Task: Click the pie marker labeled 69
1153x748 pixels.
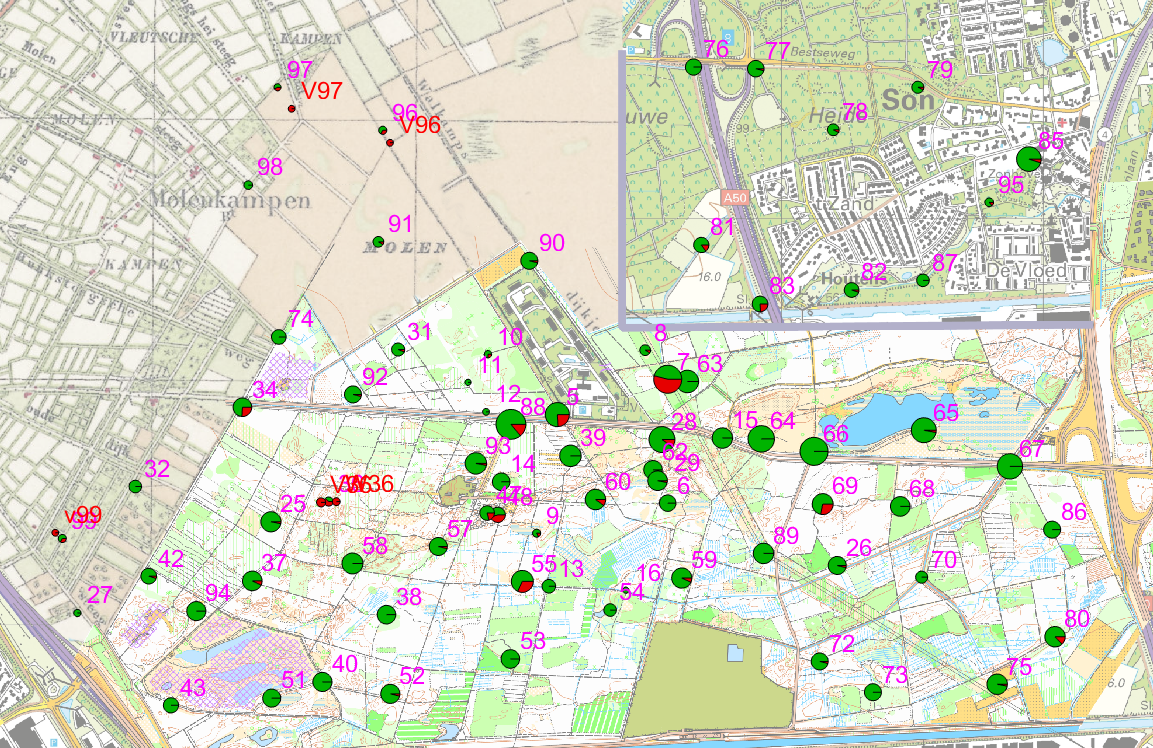Action: [823, 503]
